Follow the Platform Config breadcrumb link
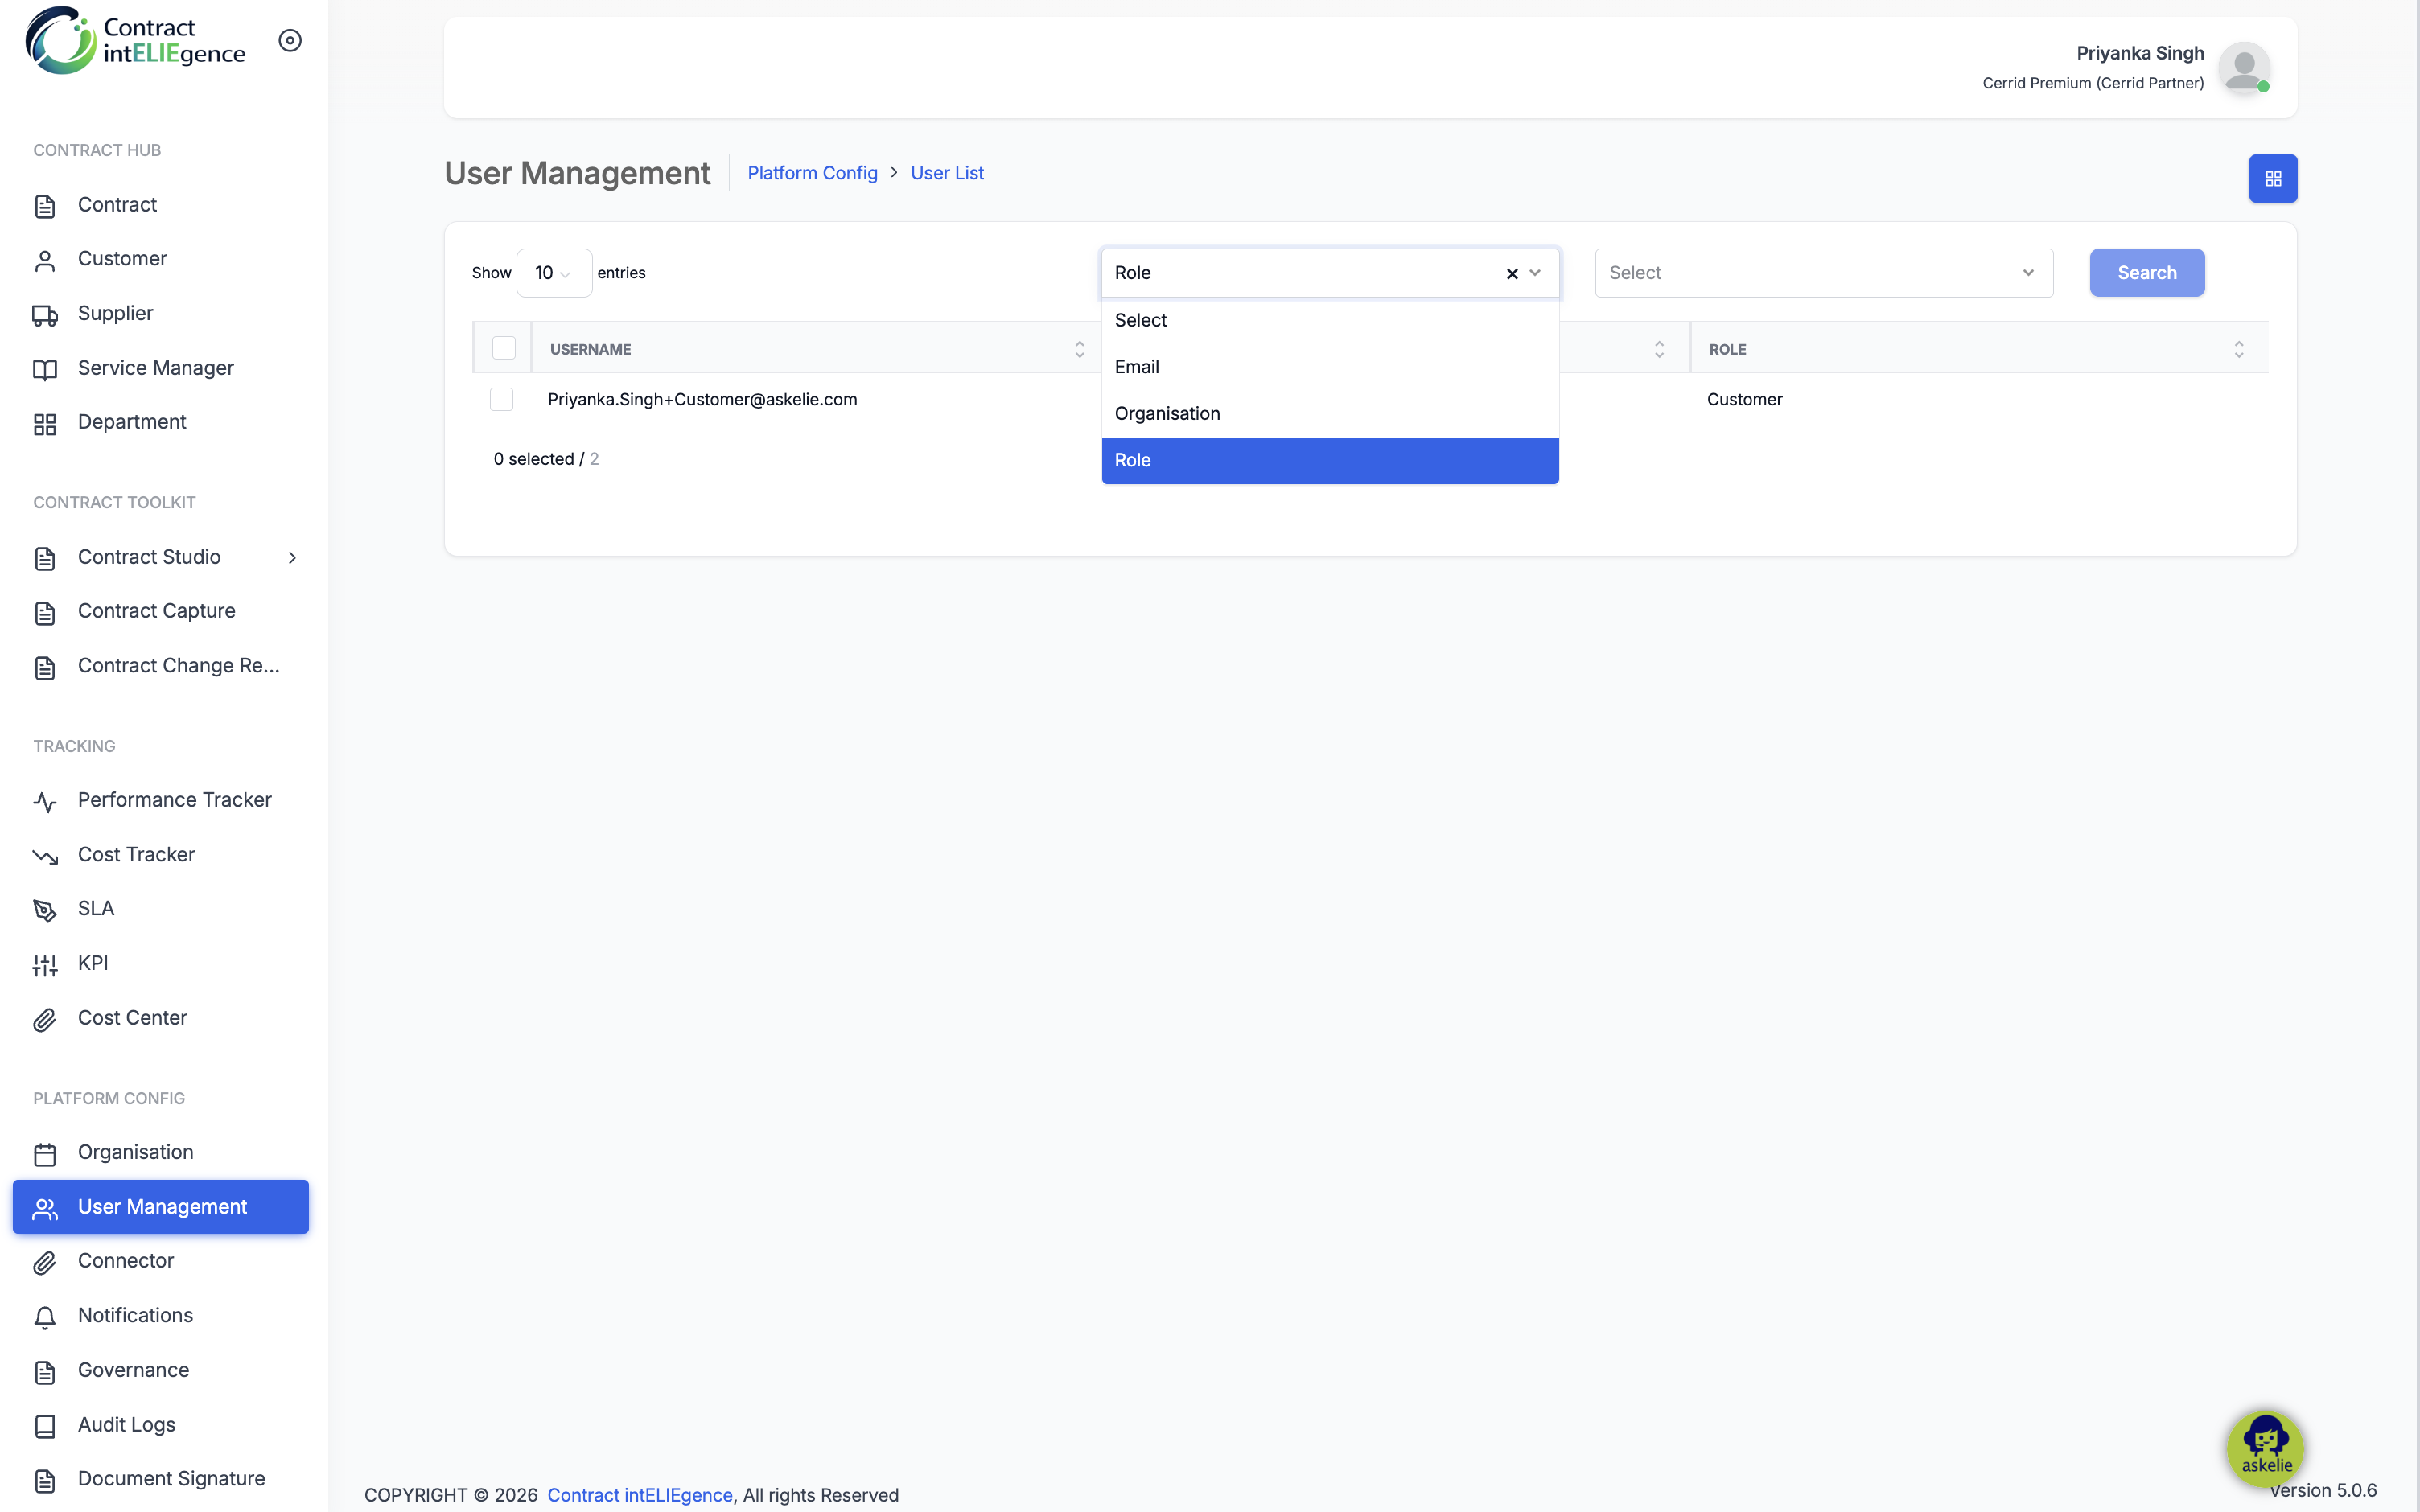The image size is (2420, 1512). (812, 173)
